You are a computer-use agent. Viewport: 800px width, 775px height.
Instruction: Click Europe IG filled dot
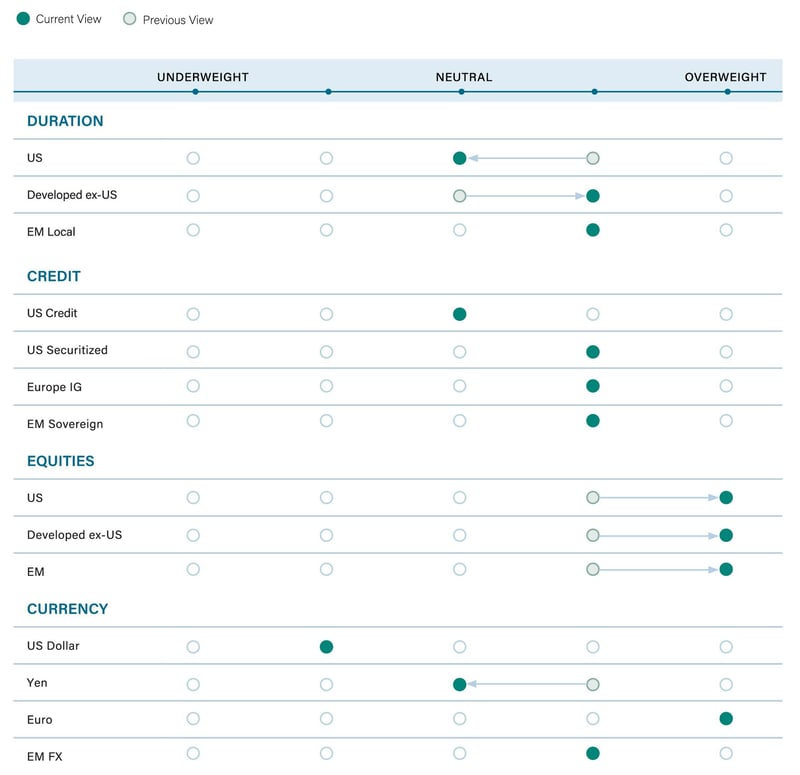pyautogui.click(x=593, y=386)
